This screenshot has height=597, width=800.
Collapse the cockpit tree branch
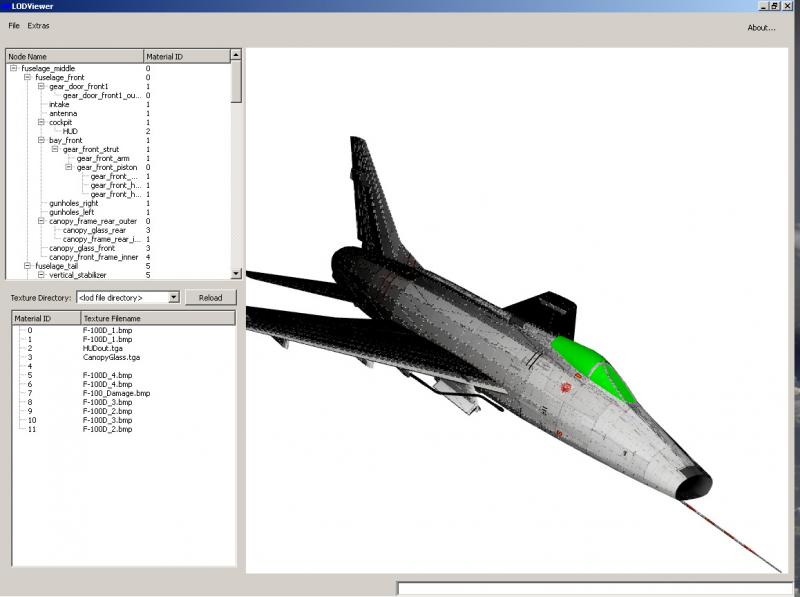(x=41, y=122)
